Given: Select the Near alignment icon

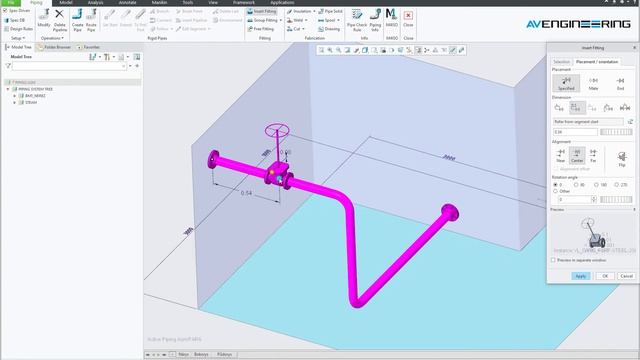Looking at the screenshot, I should (x=560, y=155).
